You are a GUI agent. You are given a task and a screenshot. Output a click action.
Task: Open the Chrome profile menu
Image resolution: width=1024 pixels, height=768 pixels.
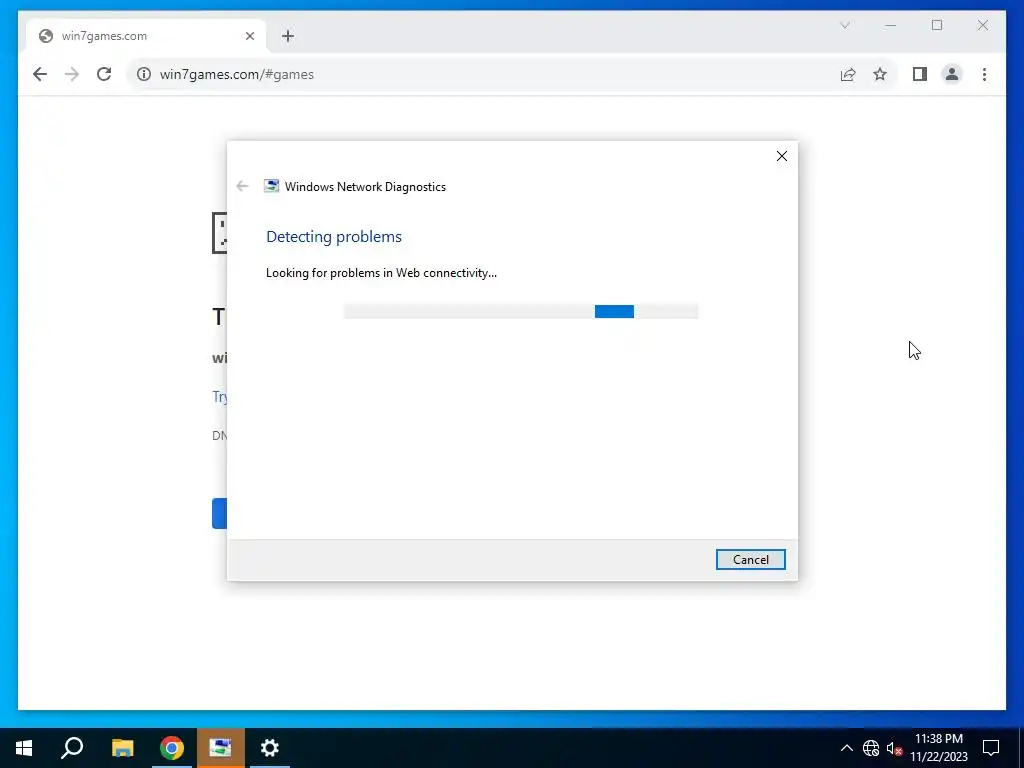(952, 74)
